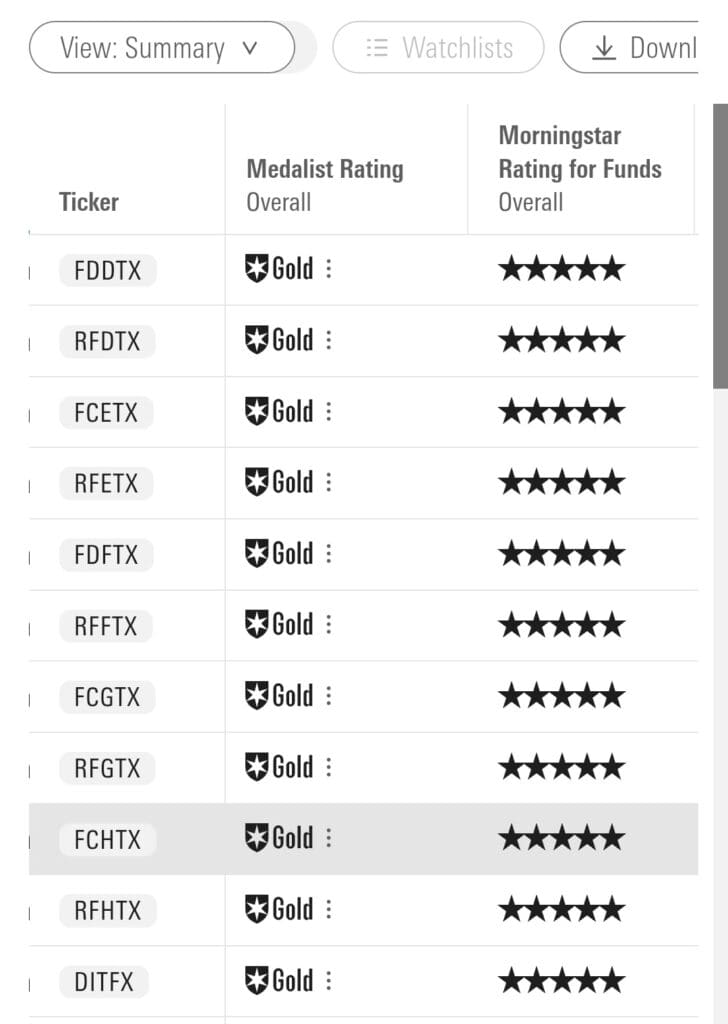Click the vertical scrollbar thumb on the right
This screenshot has width=728, height=1024.
pyautogui.click(x=720, y=246)
